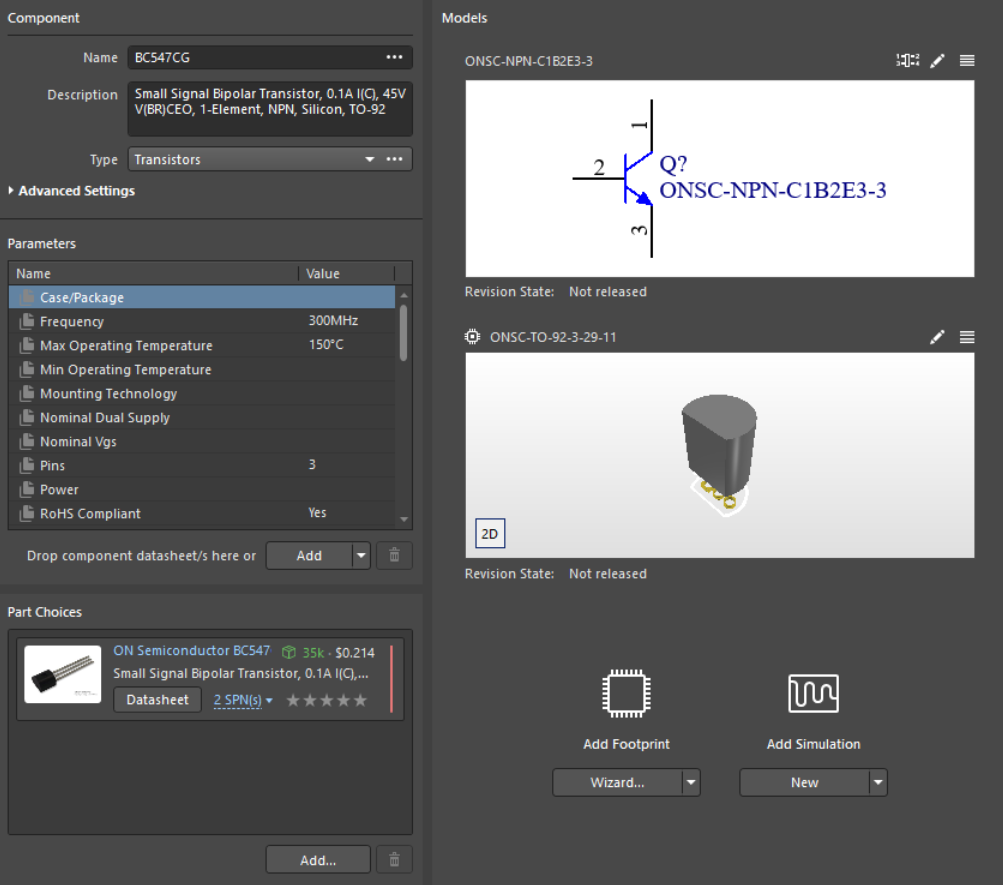Open the Add datasheet dropdown arrow
The height and width of the screenshot is (885, 1003).
coord(361,556)
